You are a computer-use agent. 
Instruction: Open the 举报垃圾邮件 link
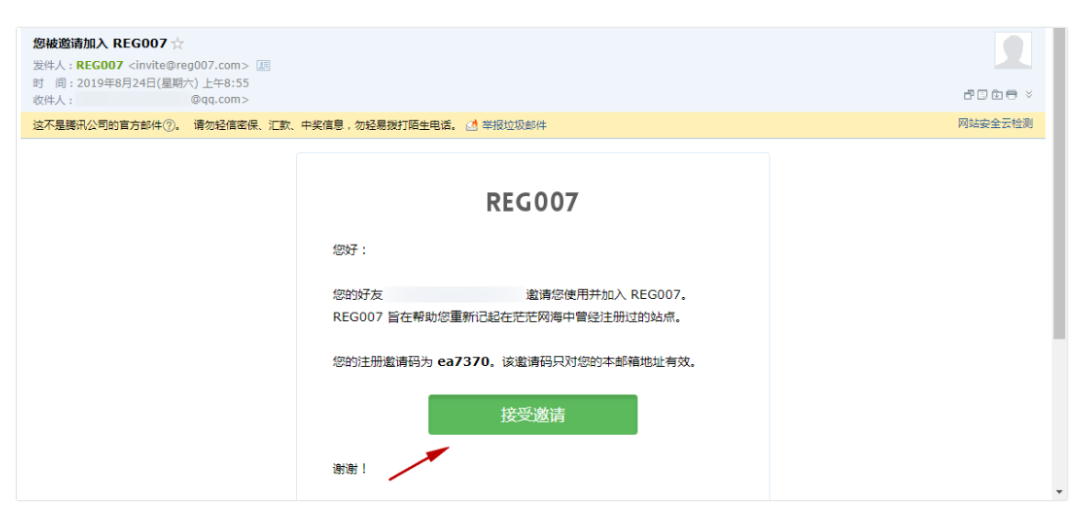coord(514,126)
